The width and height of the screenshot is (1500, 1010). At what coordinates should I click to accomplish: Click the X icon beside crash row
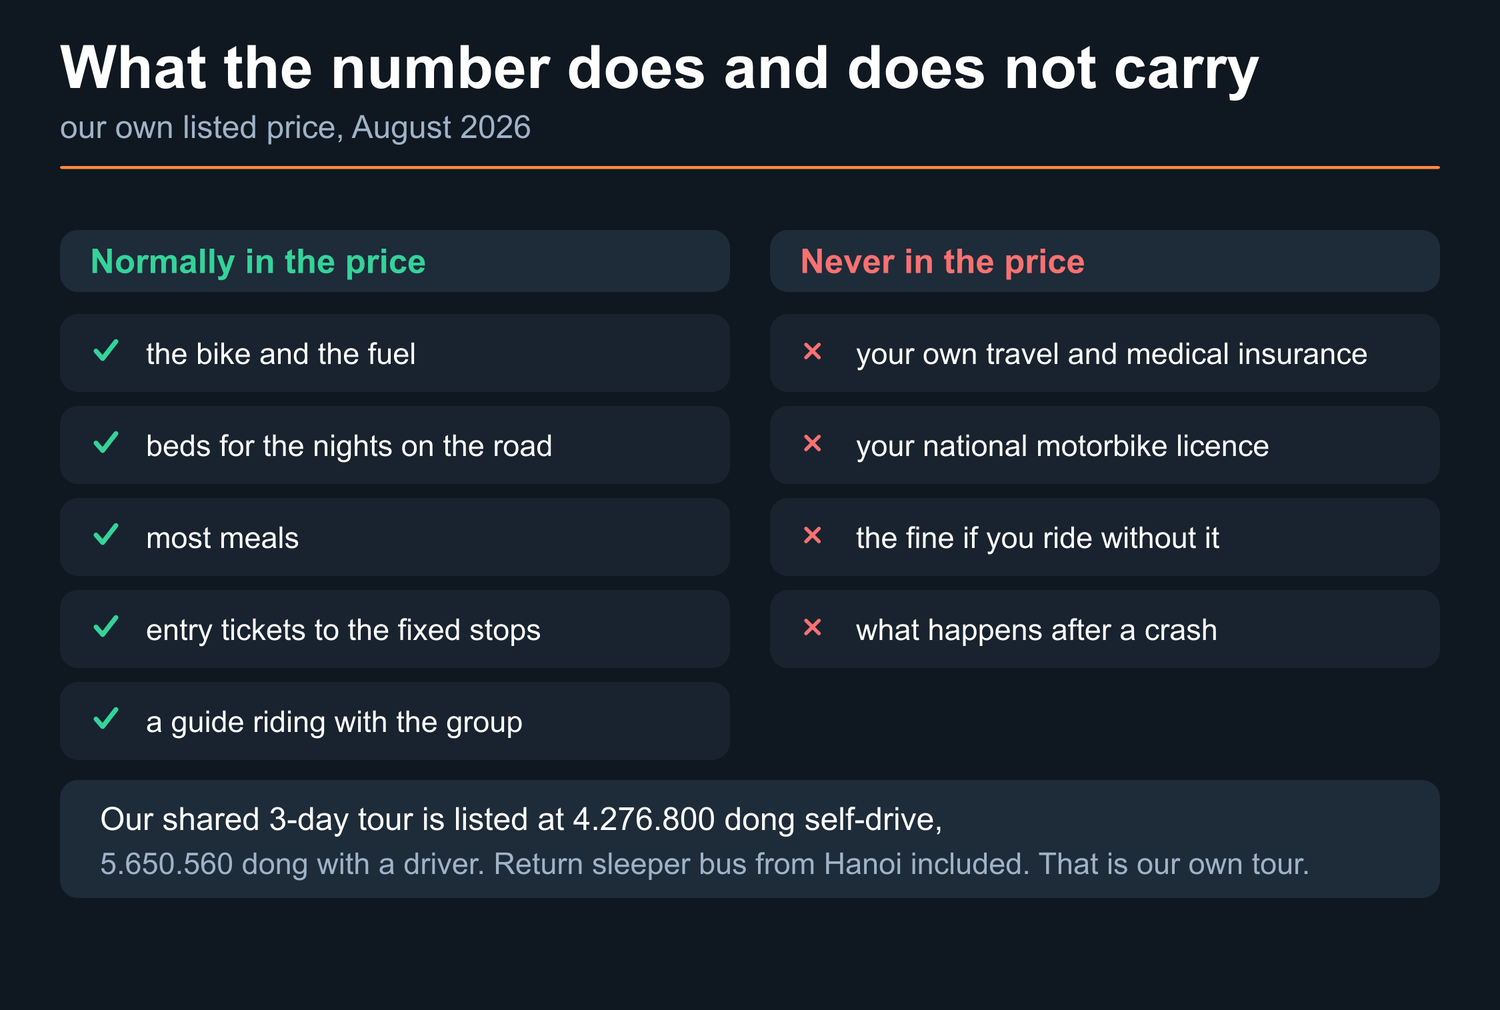coord(813,627)
